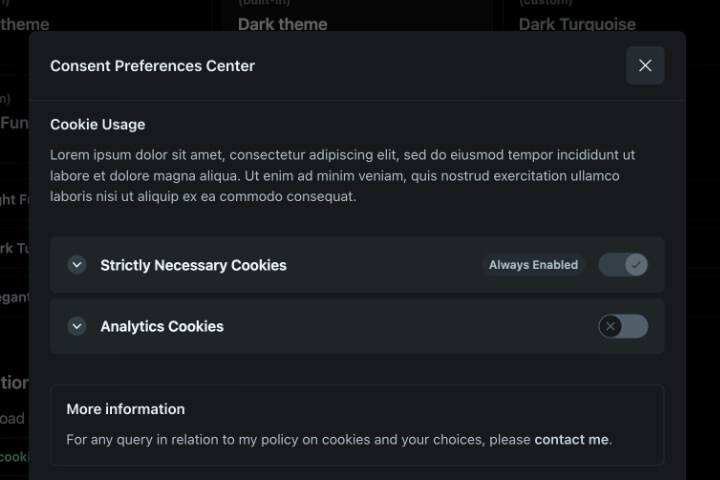Toggle the Strictly Necessary Cookies switch
Screen dimensions: 720x480
(x=623, y=265)
